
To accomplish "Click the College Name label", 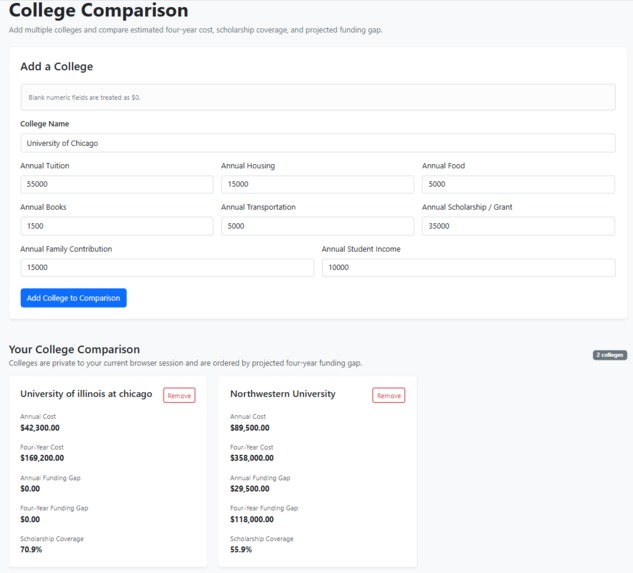I will point(44,124).
